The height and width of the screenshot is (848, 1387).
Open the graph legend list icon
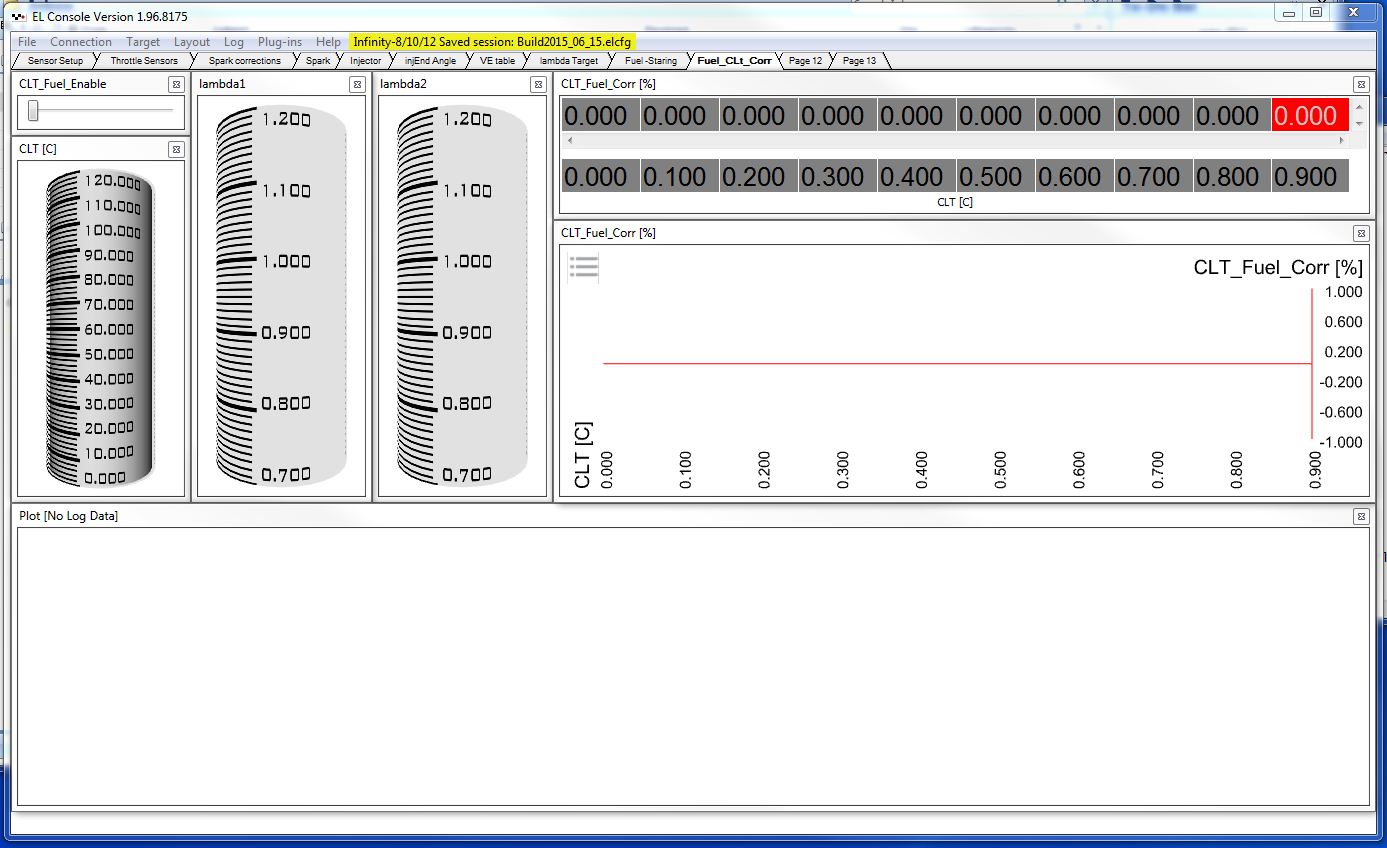[584, 266]
